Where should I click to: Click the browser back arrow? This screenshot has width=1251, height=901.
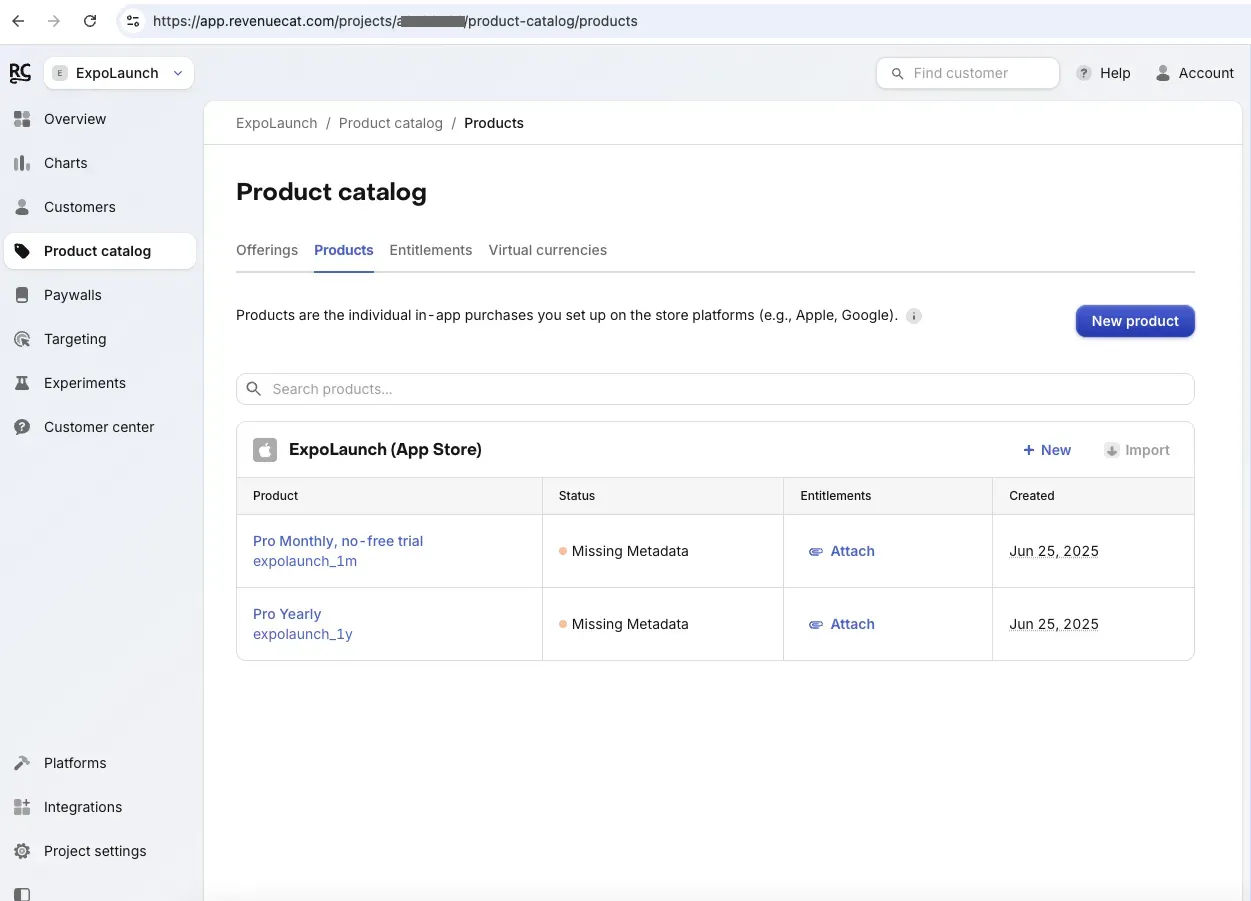pos(18,21)
